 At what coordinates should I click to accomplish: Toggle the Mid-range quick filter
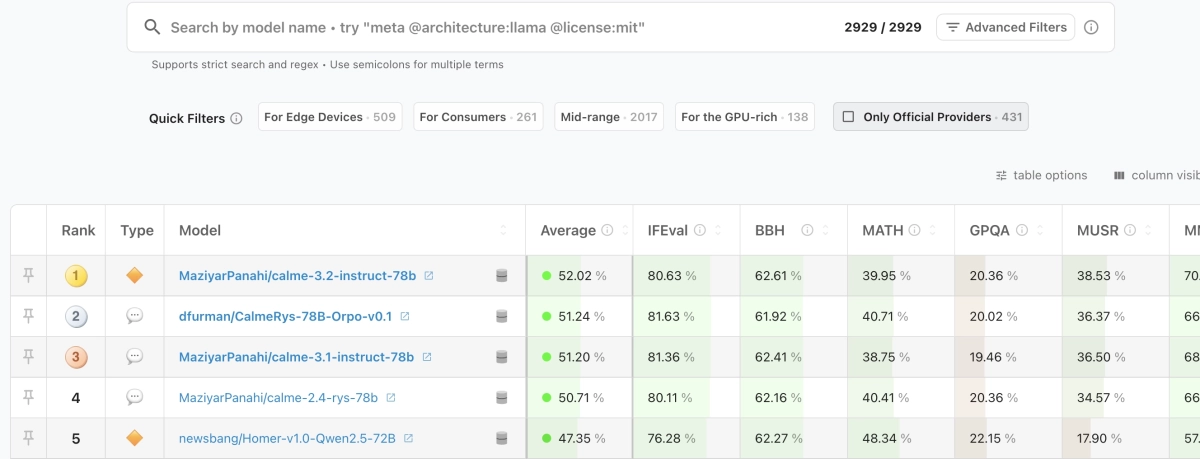(x=608, y=117)
